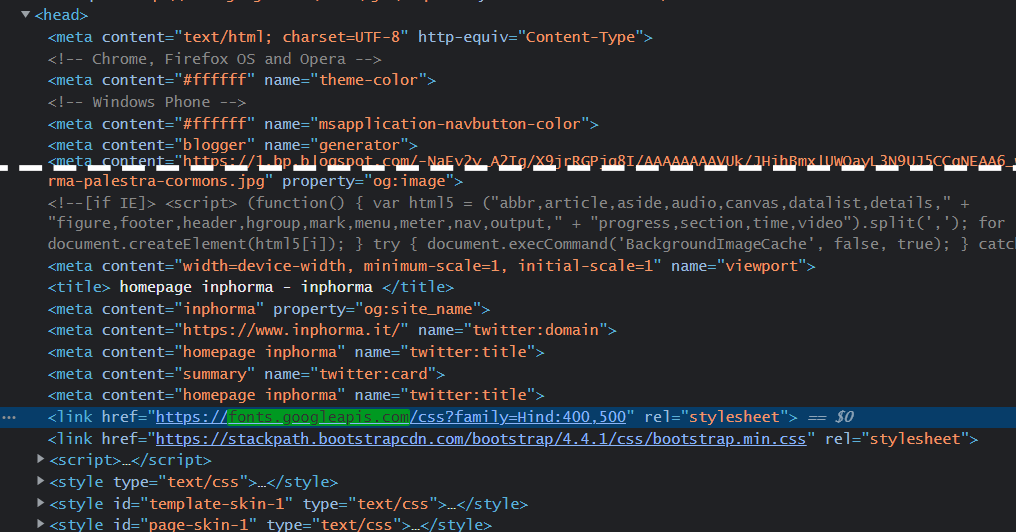Select the theme-color meta row
Image resolution: width=1016 pixels, height=532 pixels.
click(x=242, y=80)
